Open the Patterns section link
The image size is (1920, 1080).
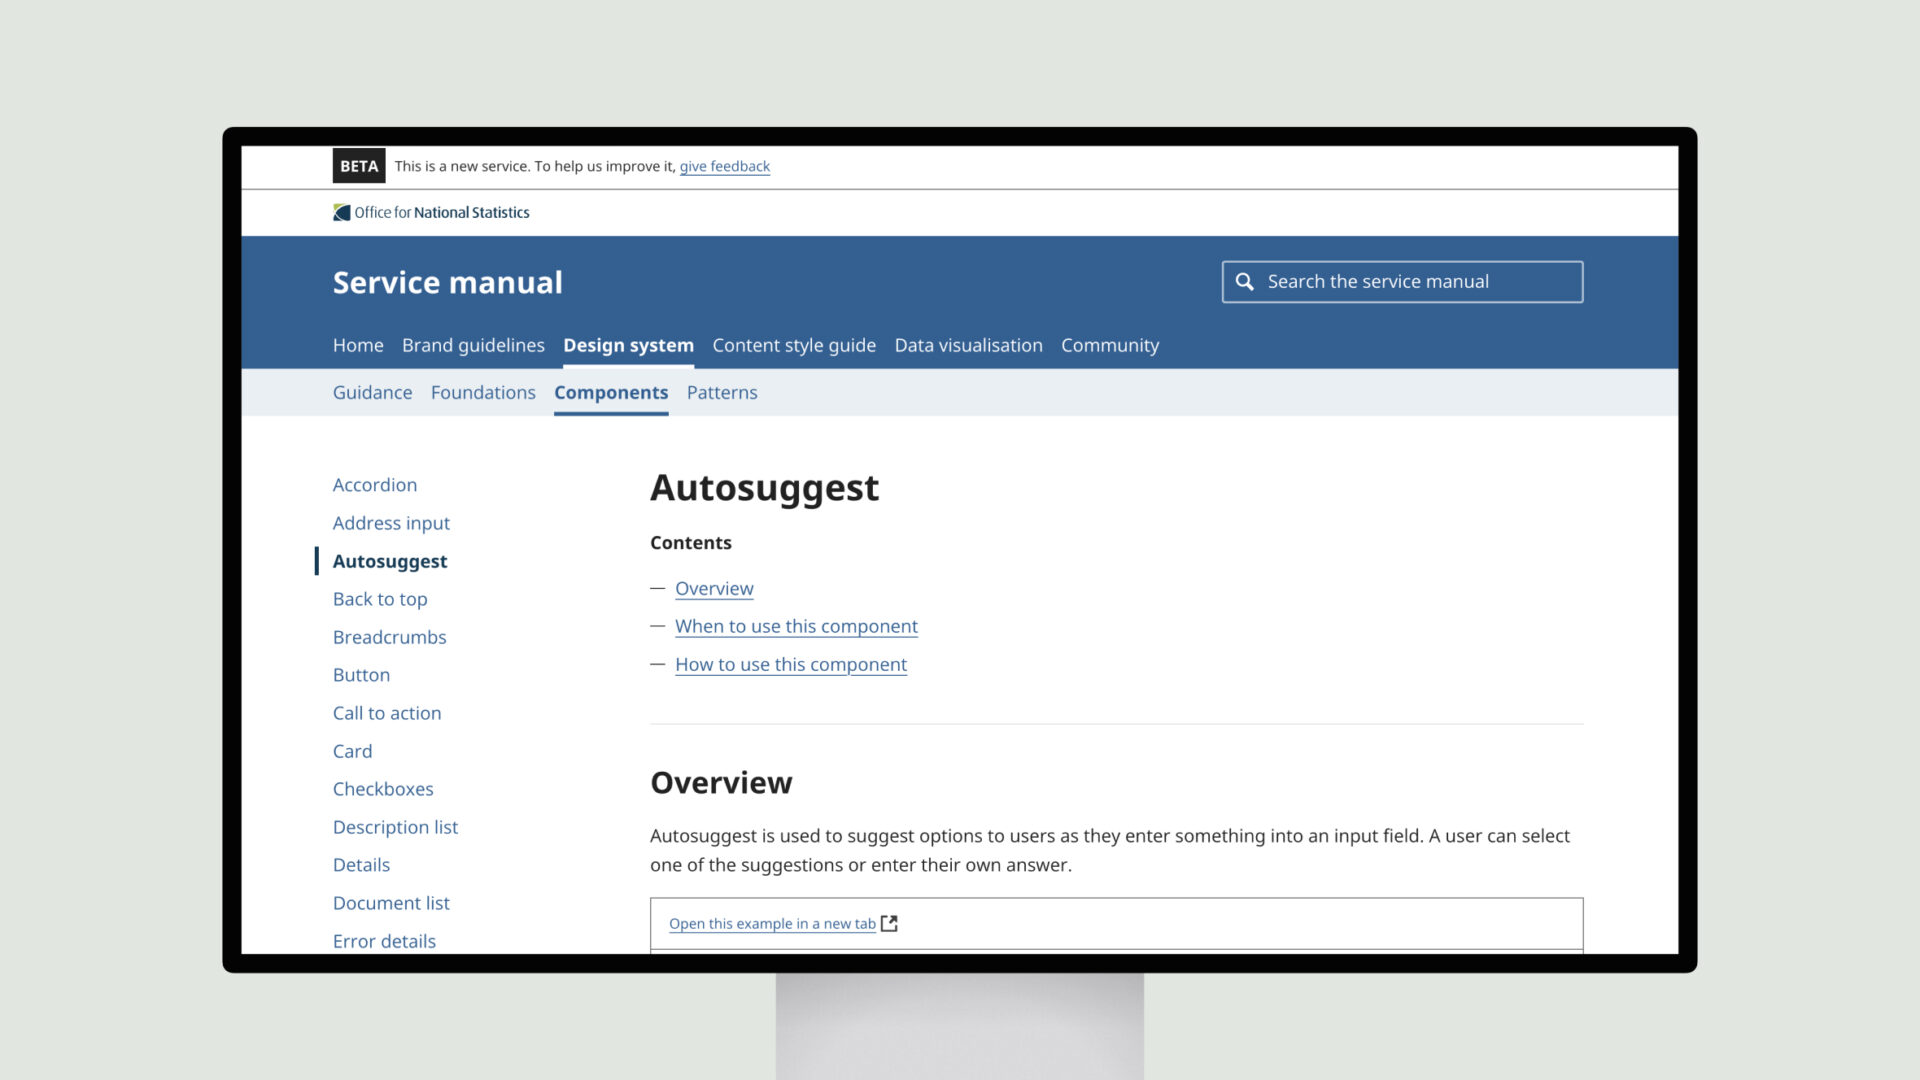pos(721,392)
